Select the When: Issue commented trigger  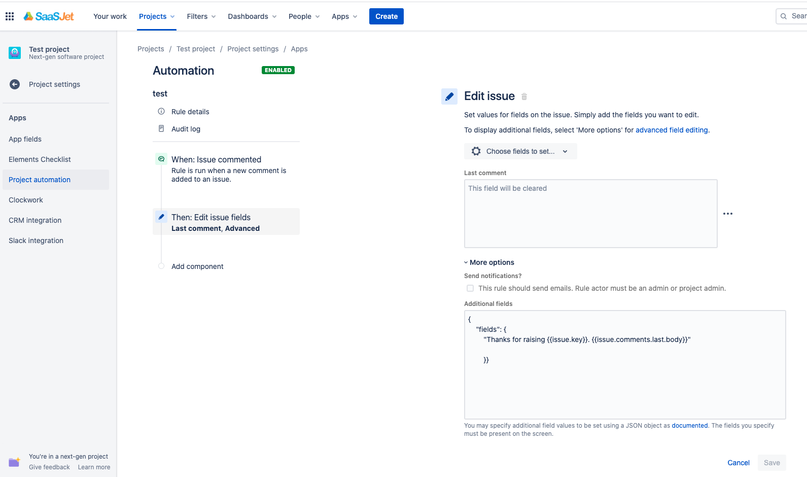coord(226,169)
